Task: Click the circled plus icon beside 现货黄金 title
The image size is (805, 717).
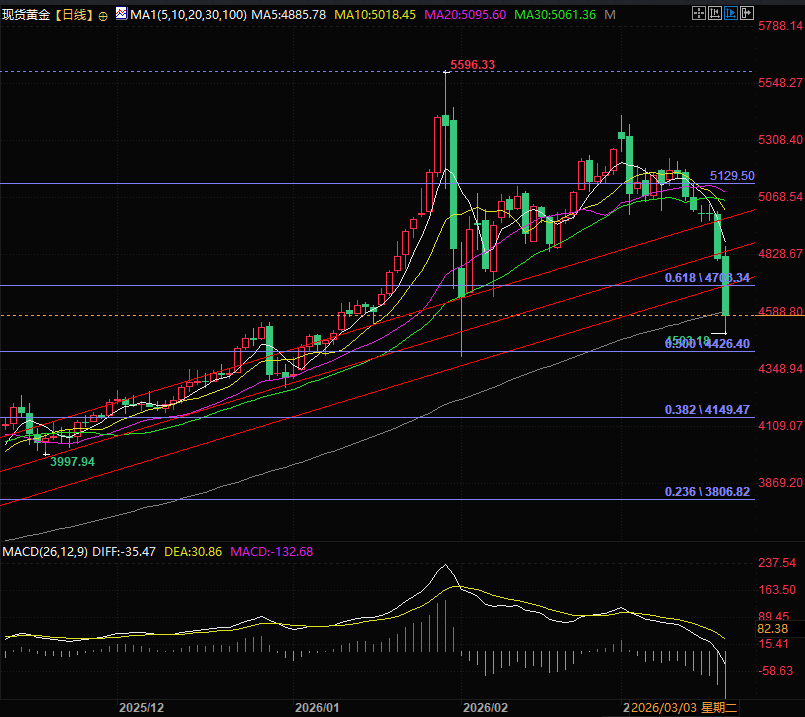Action: [103, 16]
